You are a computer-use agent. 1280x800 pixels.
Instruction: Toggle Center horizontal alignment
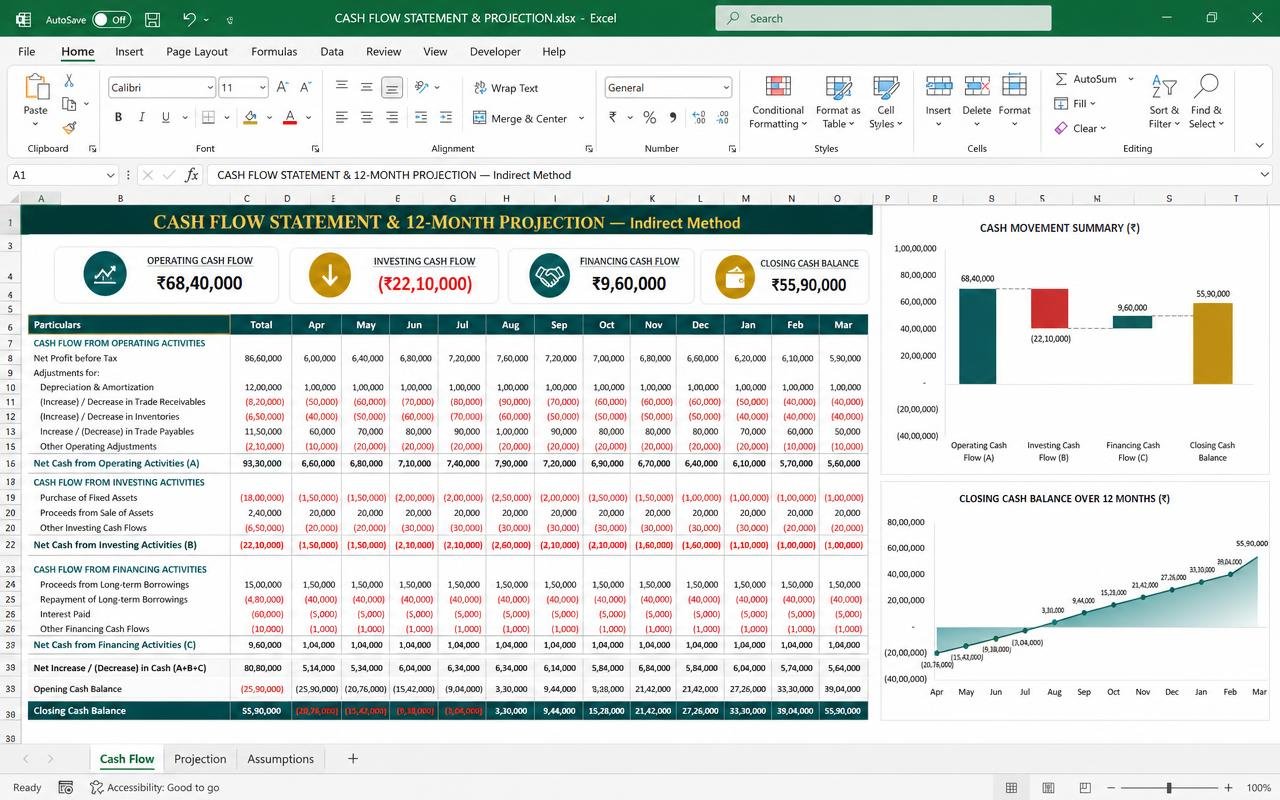point(367,118)
